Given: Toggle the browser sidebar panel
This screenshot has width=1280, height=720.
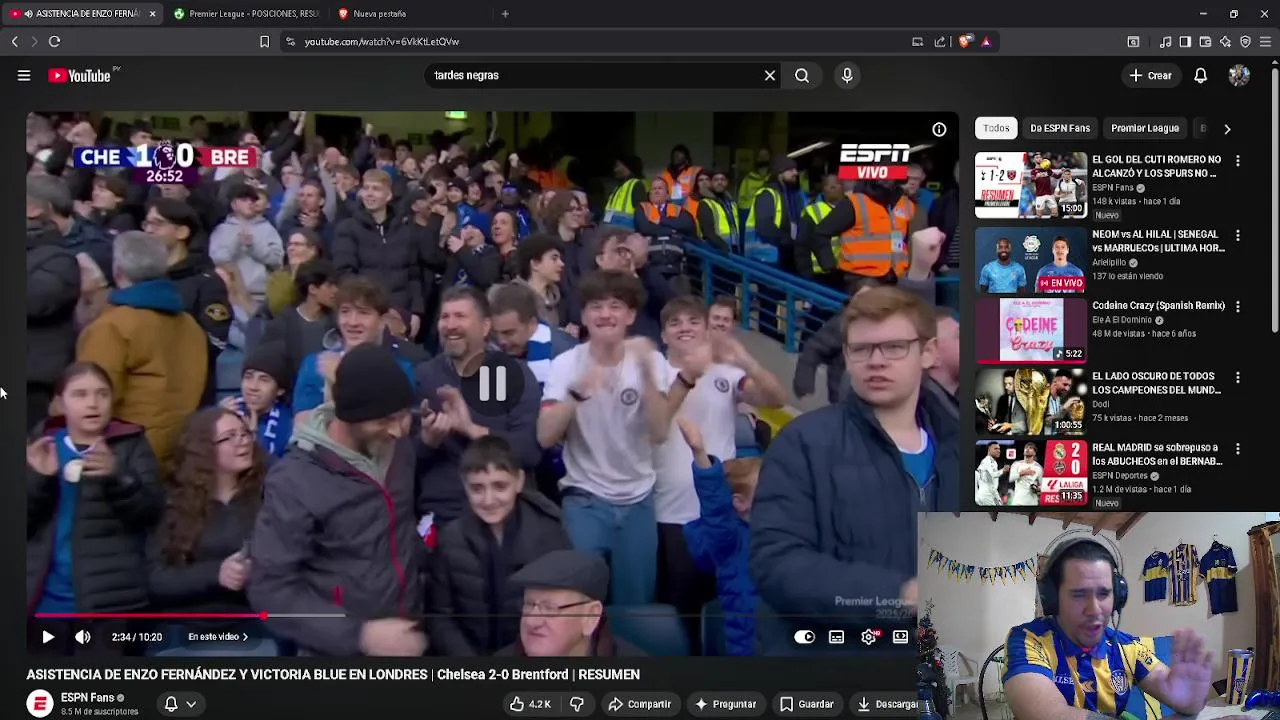Looking at the screenshot, I should (x=1185, y=42).
